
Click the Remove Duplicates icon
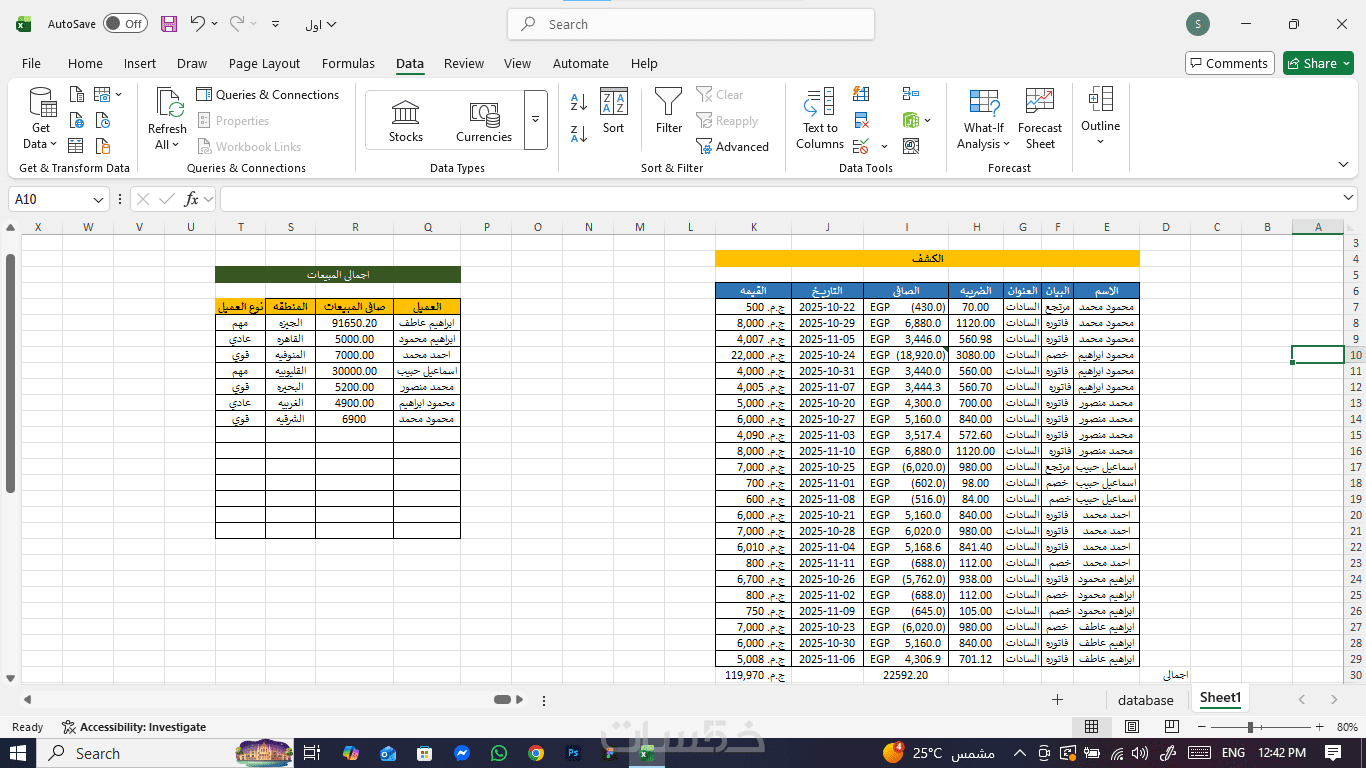tap(861, 121)
